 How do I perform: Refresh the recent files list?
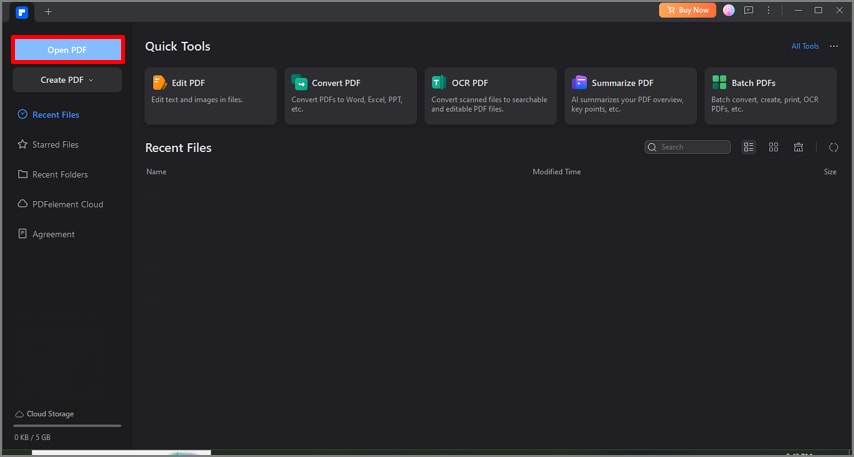click(833, 147)
